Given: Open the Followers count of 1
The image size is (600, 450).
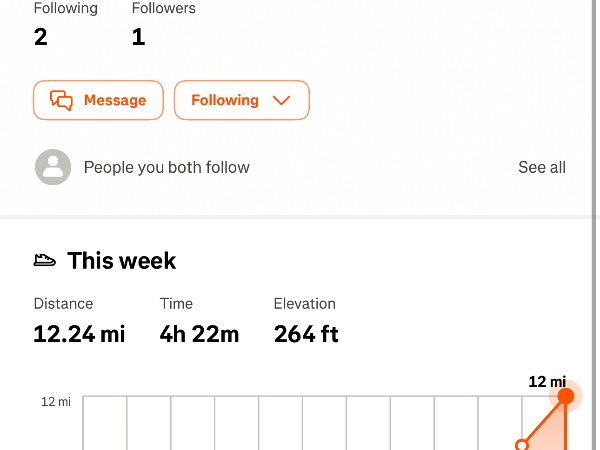Looking at the screenshot, I should pyautogui.click(x=138, y=37).
